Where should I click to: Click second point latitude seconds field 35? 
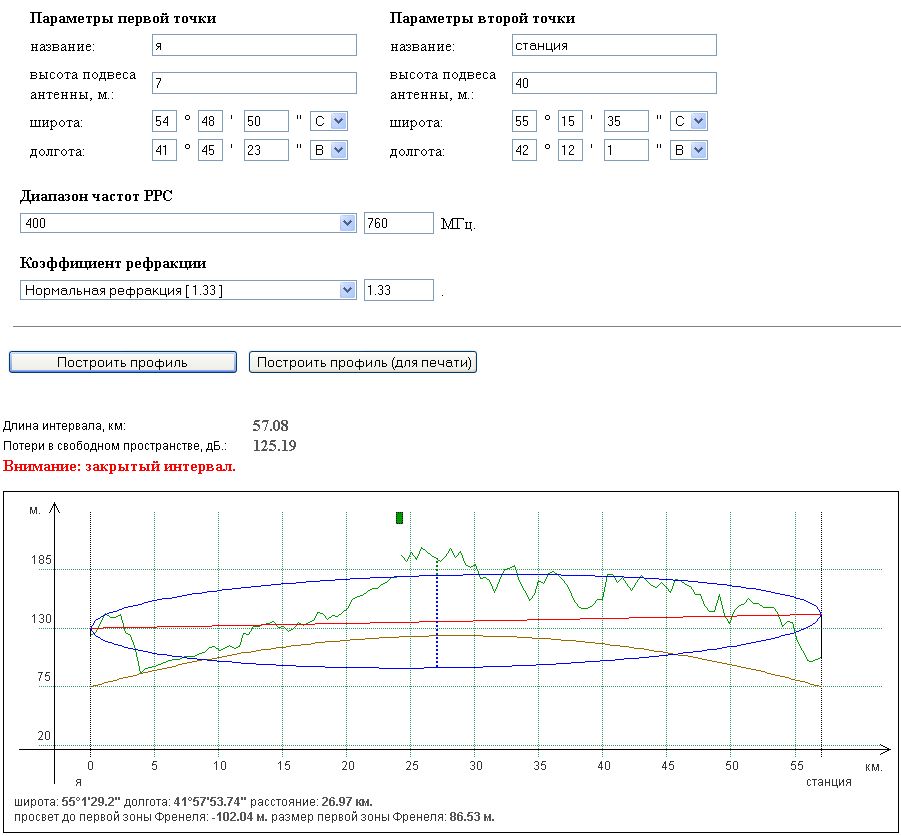pos(626,121)
